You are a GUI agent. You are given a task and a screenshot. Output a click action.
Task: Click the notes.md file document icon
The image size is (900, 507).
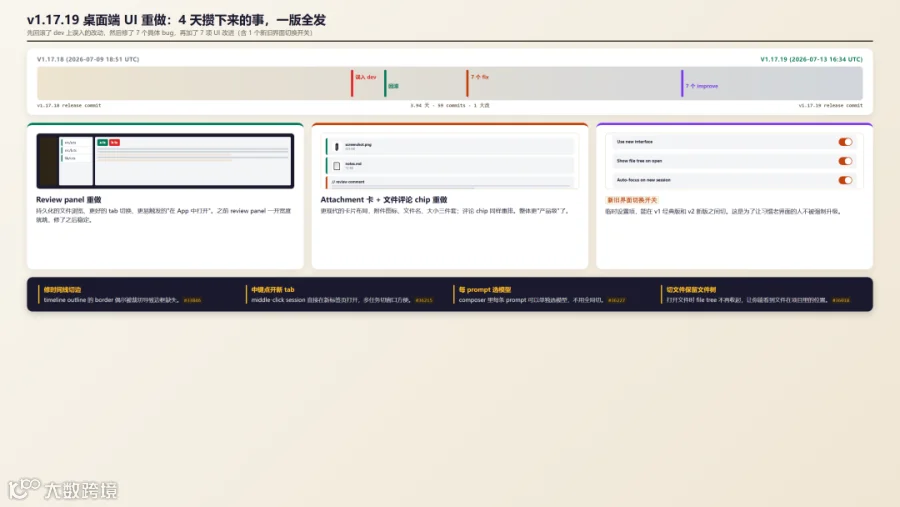coord(336,166)
